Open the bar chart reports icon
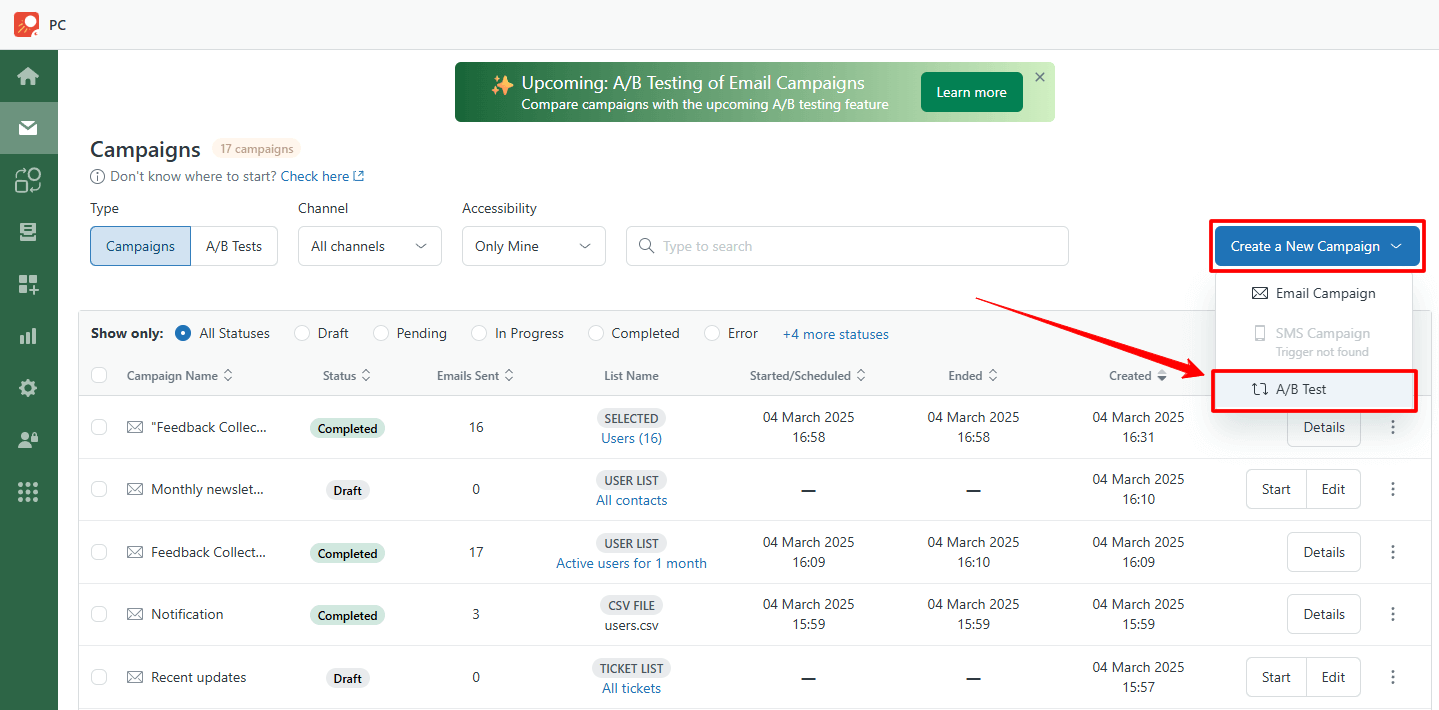 28,336
